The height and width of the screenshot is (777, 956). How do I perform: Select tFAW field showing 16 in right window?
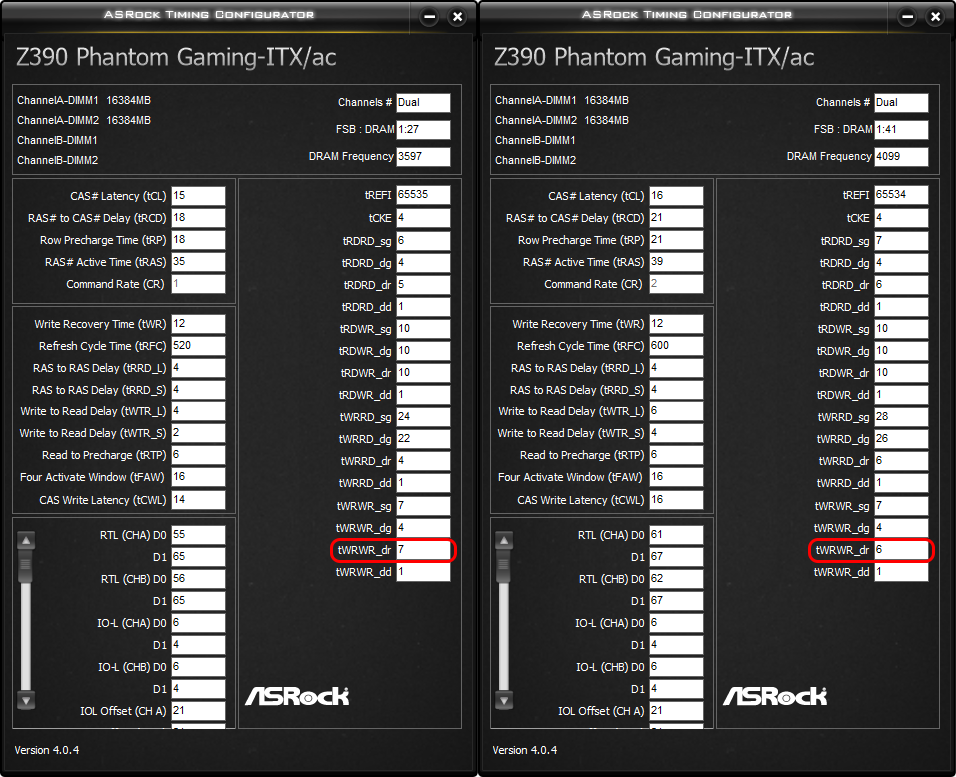pos(676,477)
